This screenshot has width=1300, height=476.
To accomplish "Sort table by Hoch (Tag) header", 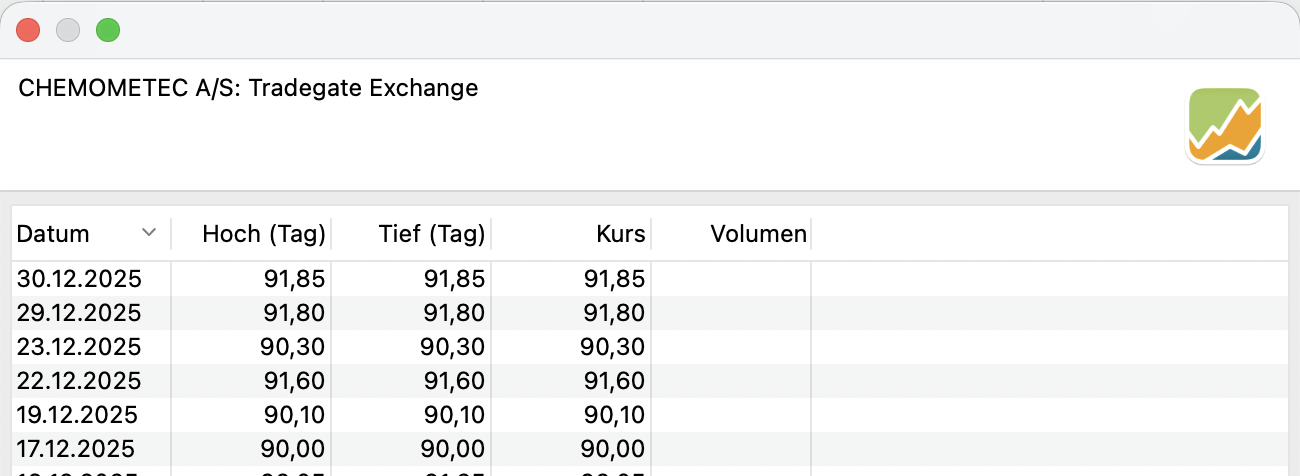I will point(264,234).
